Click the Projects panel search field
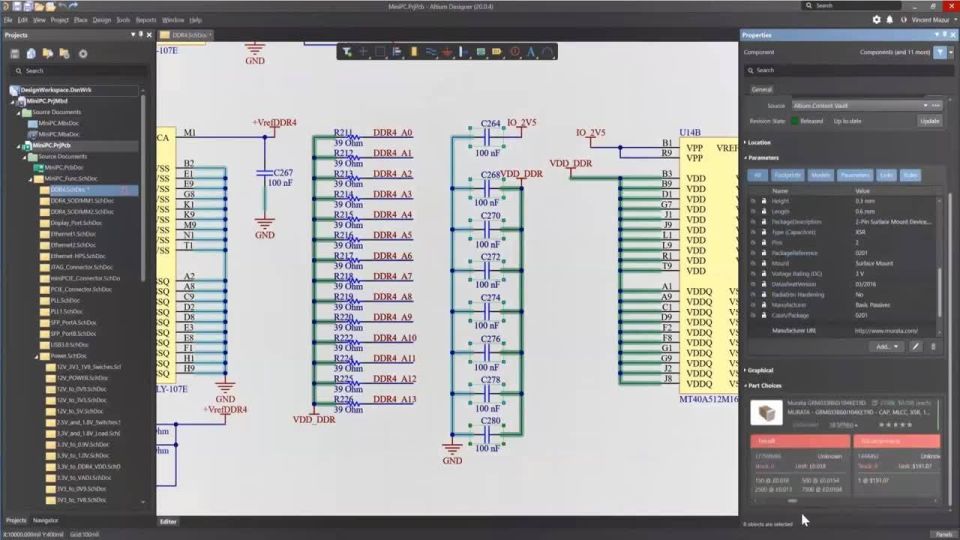 pos(80,71)
